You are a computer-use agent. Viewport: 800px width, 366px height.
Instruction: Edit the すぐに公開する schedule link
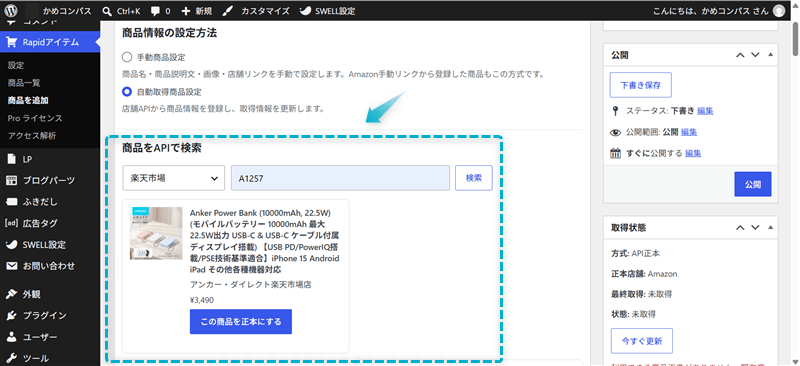[693, 153]
